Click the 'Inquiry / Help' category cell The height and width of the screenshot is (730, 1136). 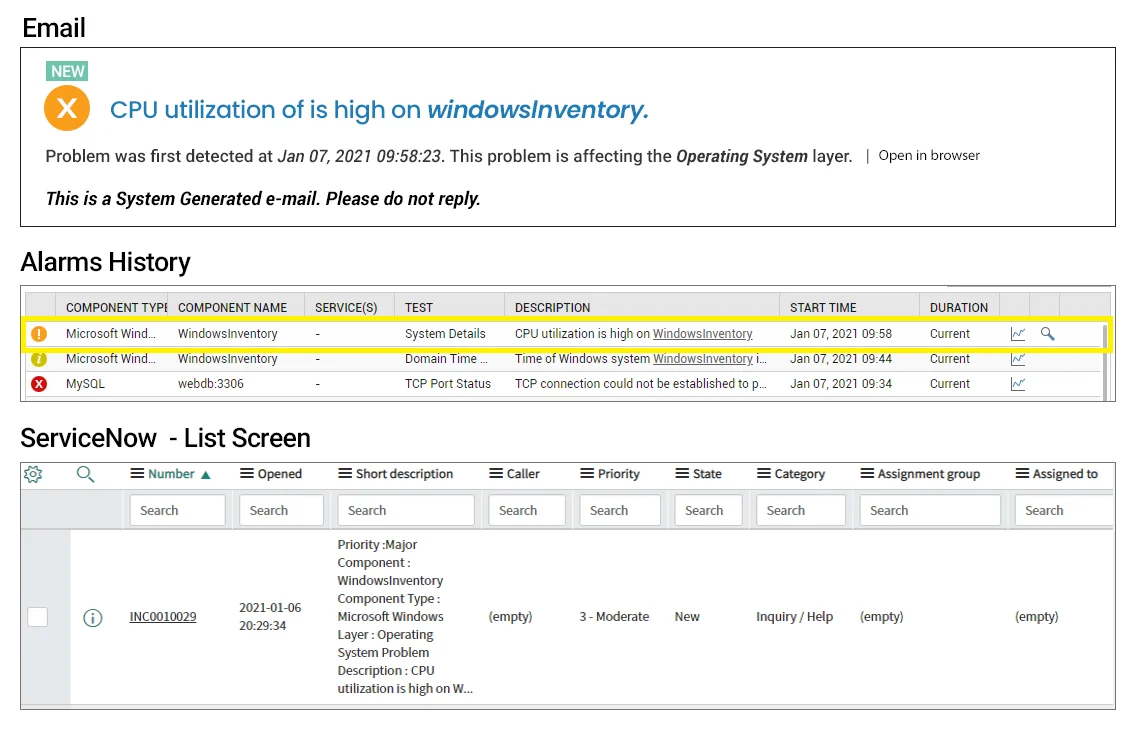coord(795,617)
